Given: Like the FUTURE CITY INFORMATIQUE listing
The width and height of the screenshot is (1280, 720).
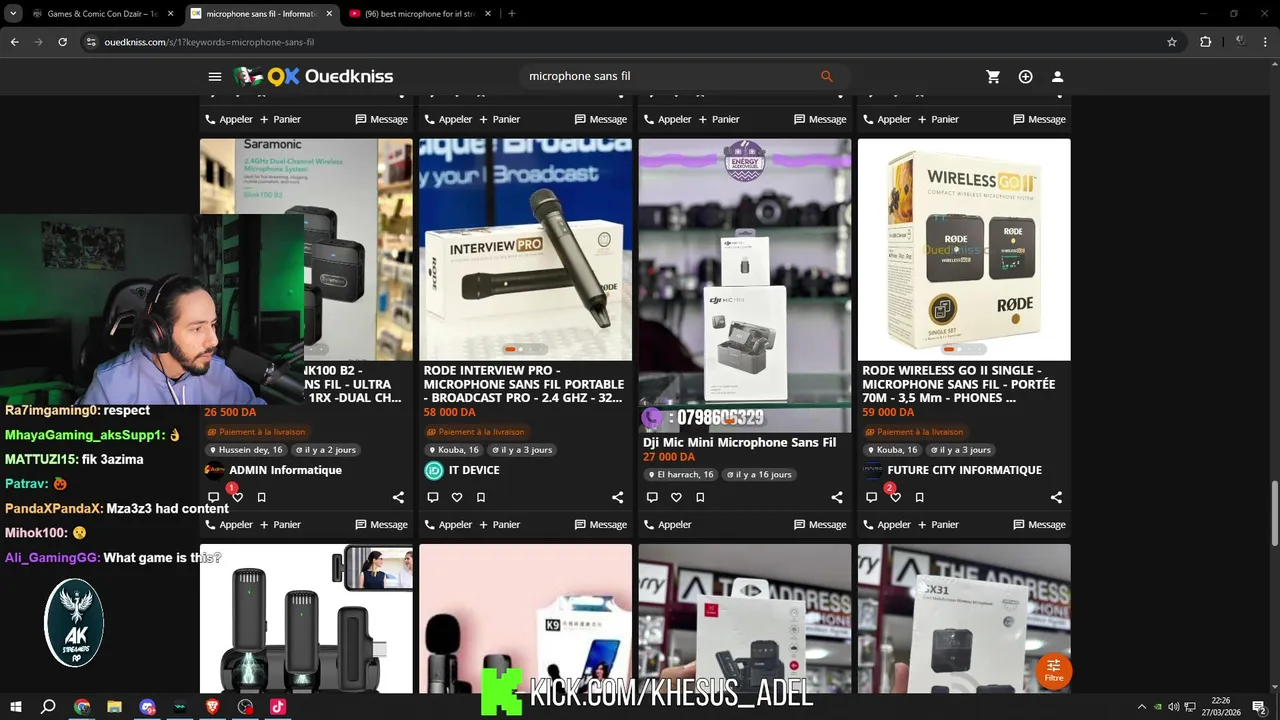Looking at the screenshot, I should 895,497.
